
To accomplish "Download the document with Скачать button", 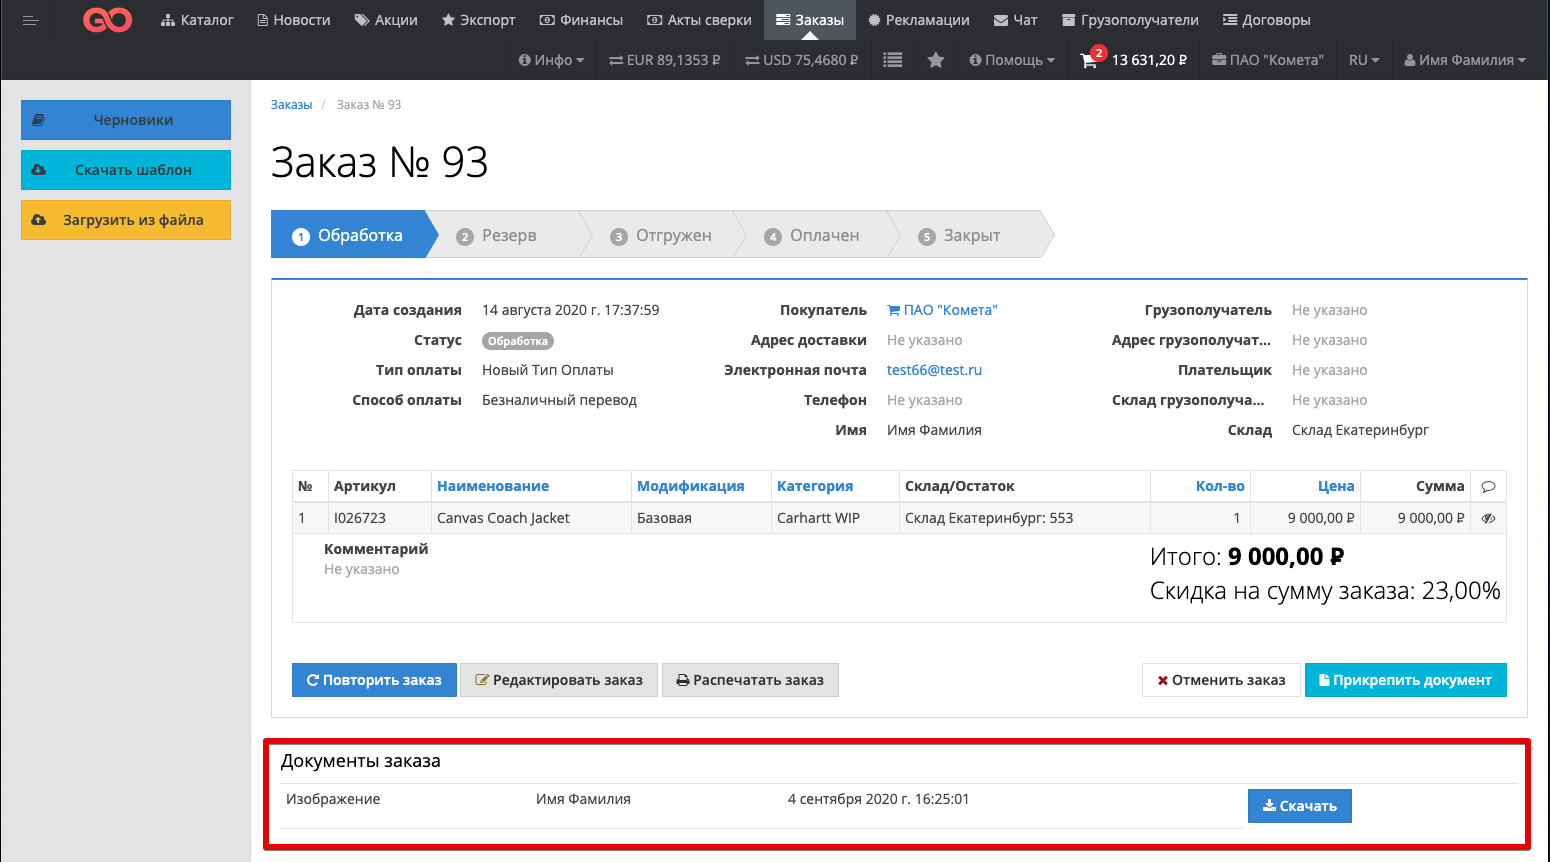I will point(1299,806).
